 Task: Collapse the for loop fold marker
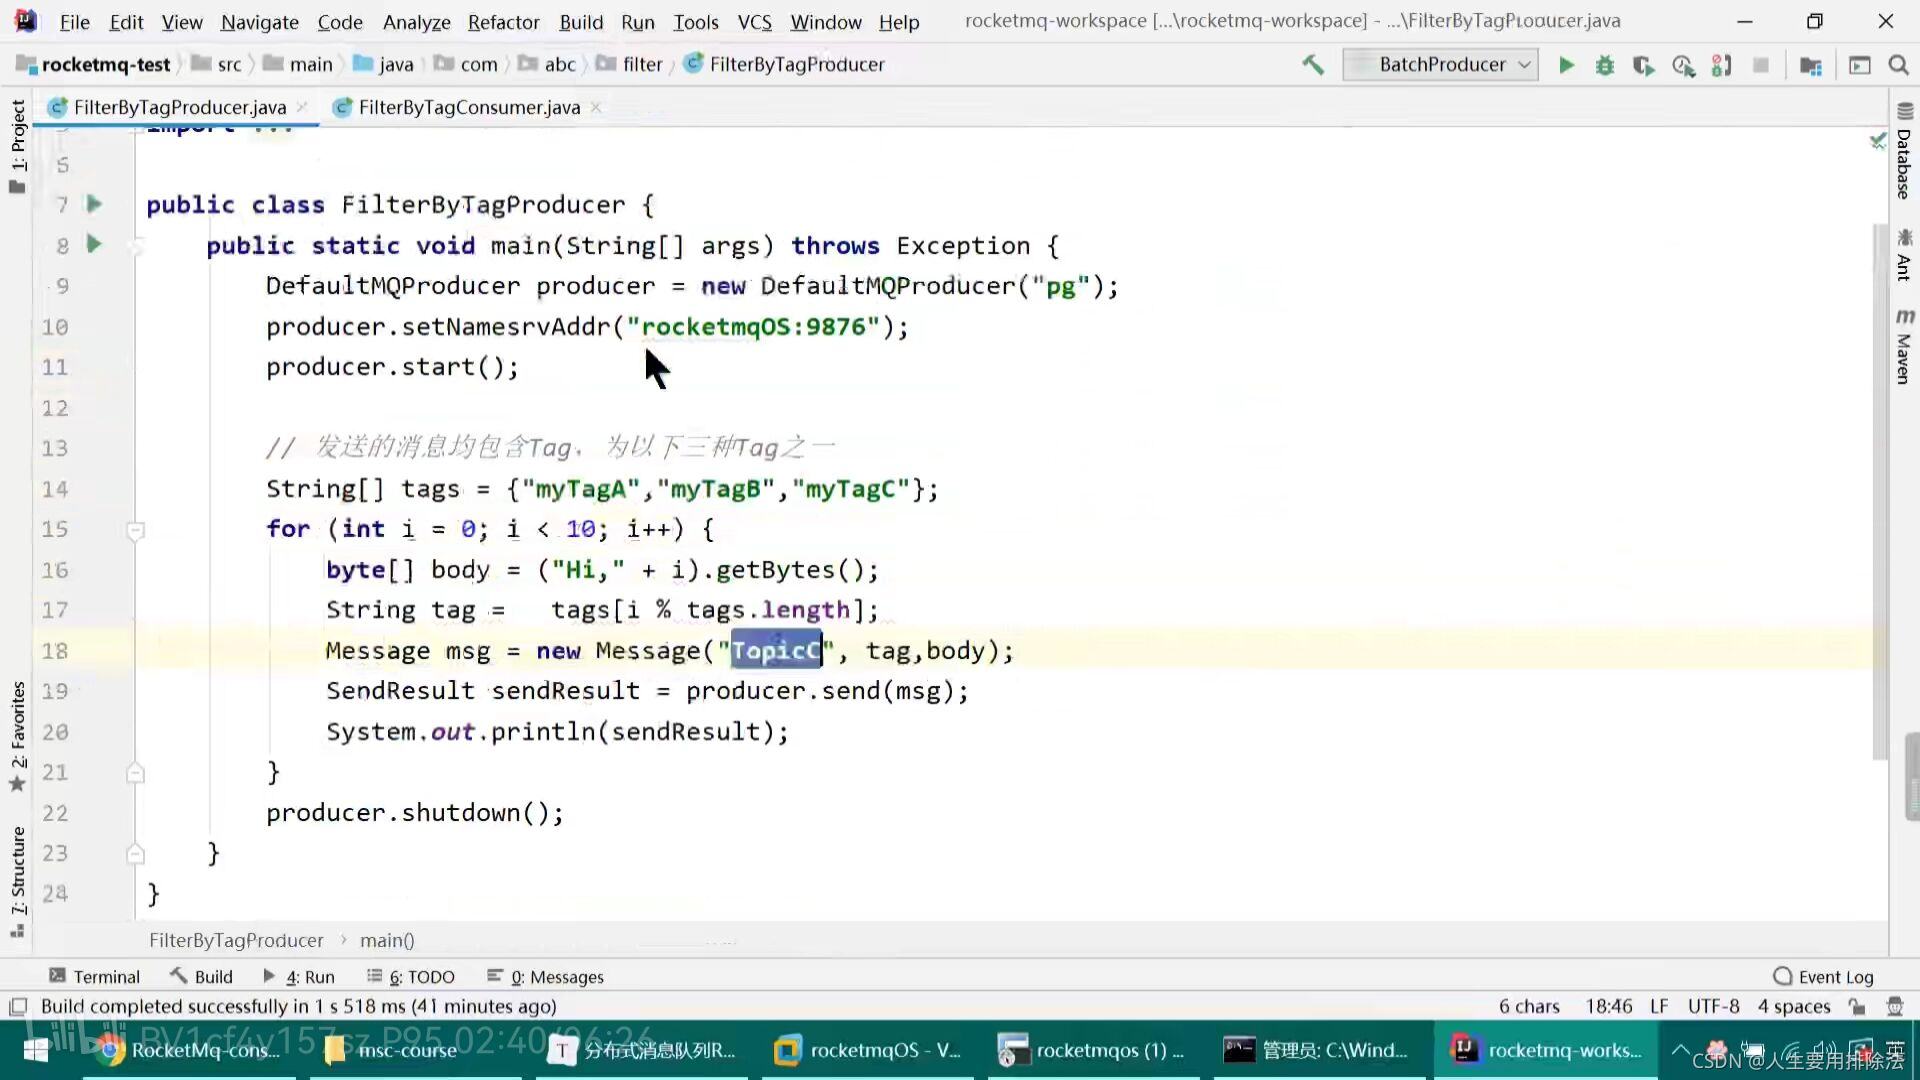point(136,530)
